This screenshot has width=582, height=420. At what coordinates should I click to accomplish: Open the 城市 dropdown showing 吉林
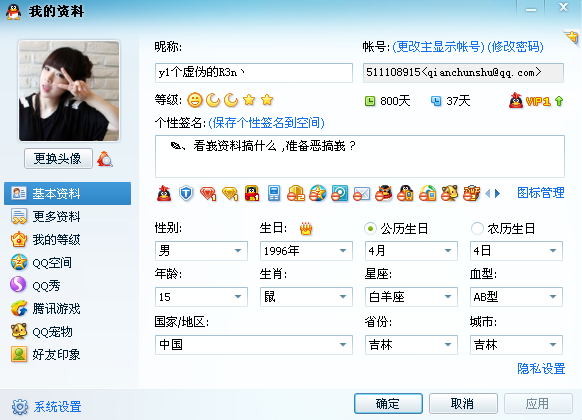click(x=516, y=345)
